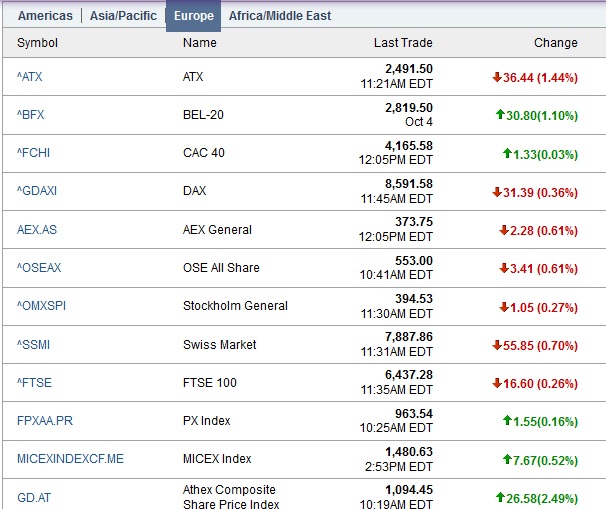The image size is (606, 509).
Task: Open the ^ATX symbol link
Action: tap(30, 77)
